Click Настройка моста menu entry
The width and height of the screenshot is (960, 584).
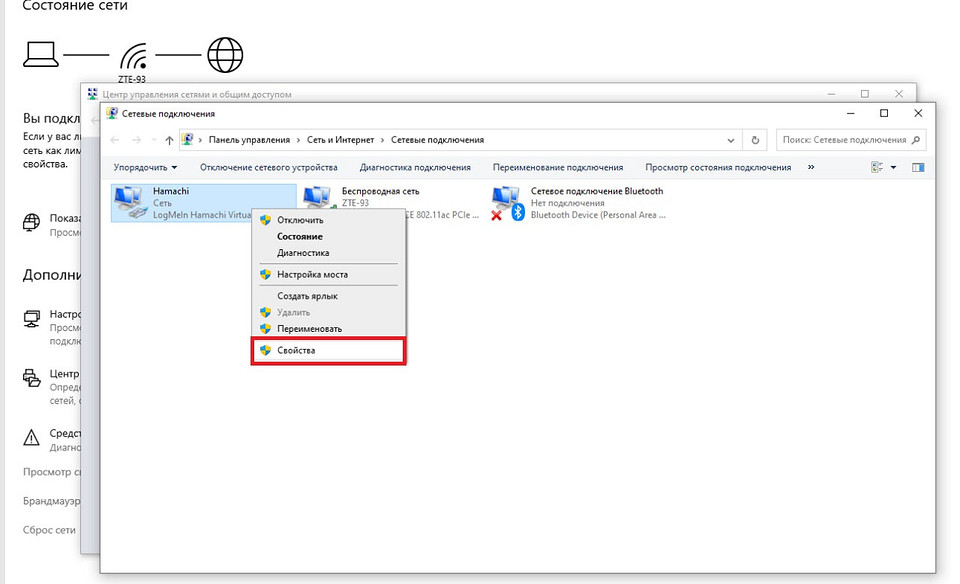(x=312, y=274)
